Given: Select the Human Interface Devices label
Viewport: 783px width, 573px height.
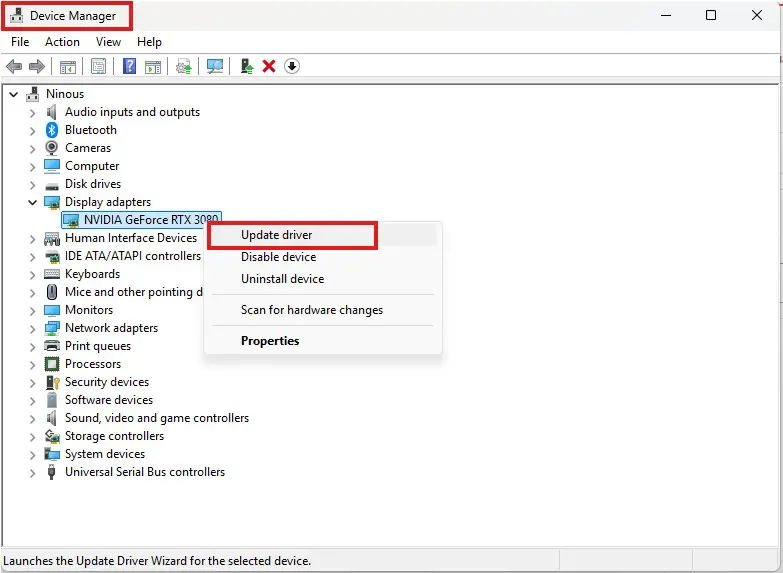Looking at the screenshot, I should 131,238.
